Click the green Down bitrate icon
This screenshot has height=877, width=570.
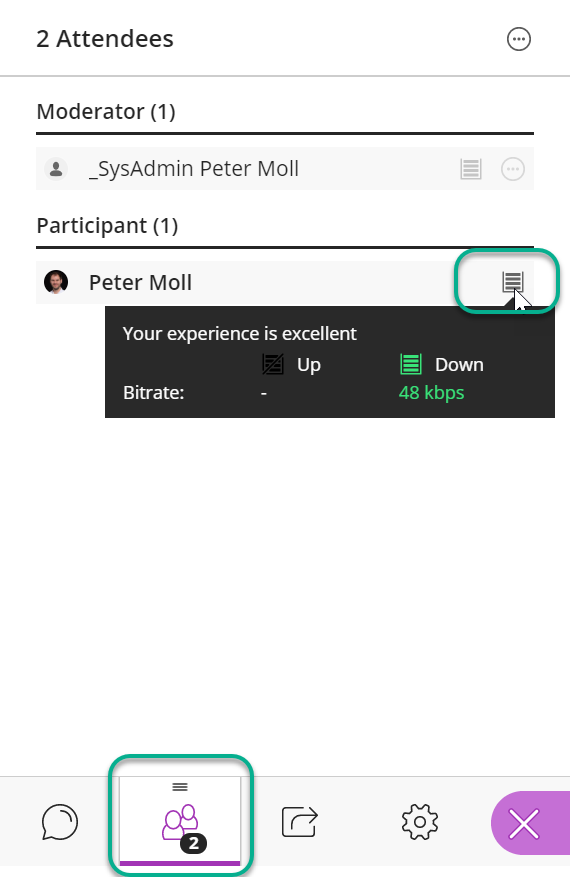(411, 365)
